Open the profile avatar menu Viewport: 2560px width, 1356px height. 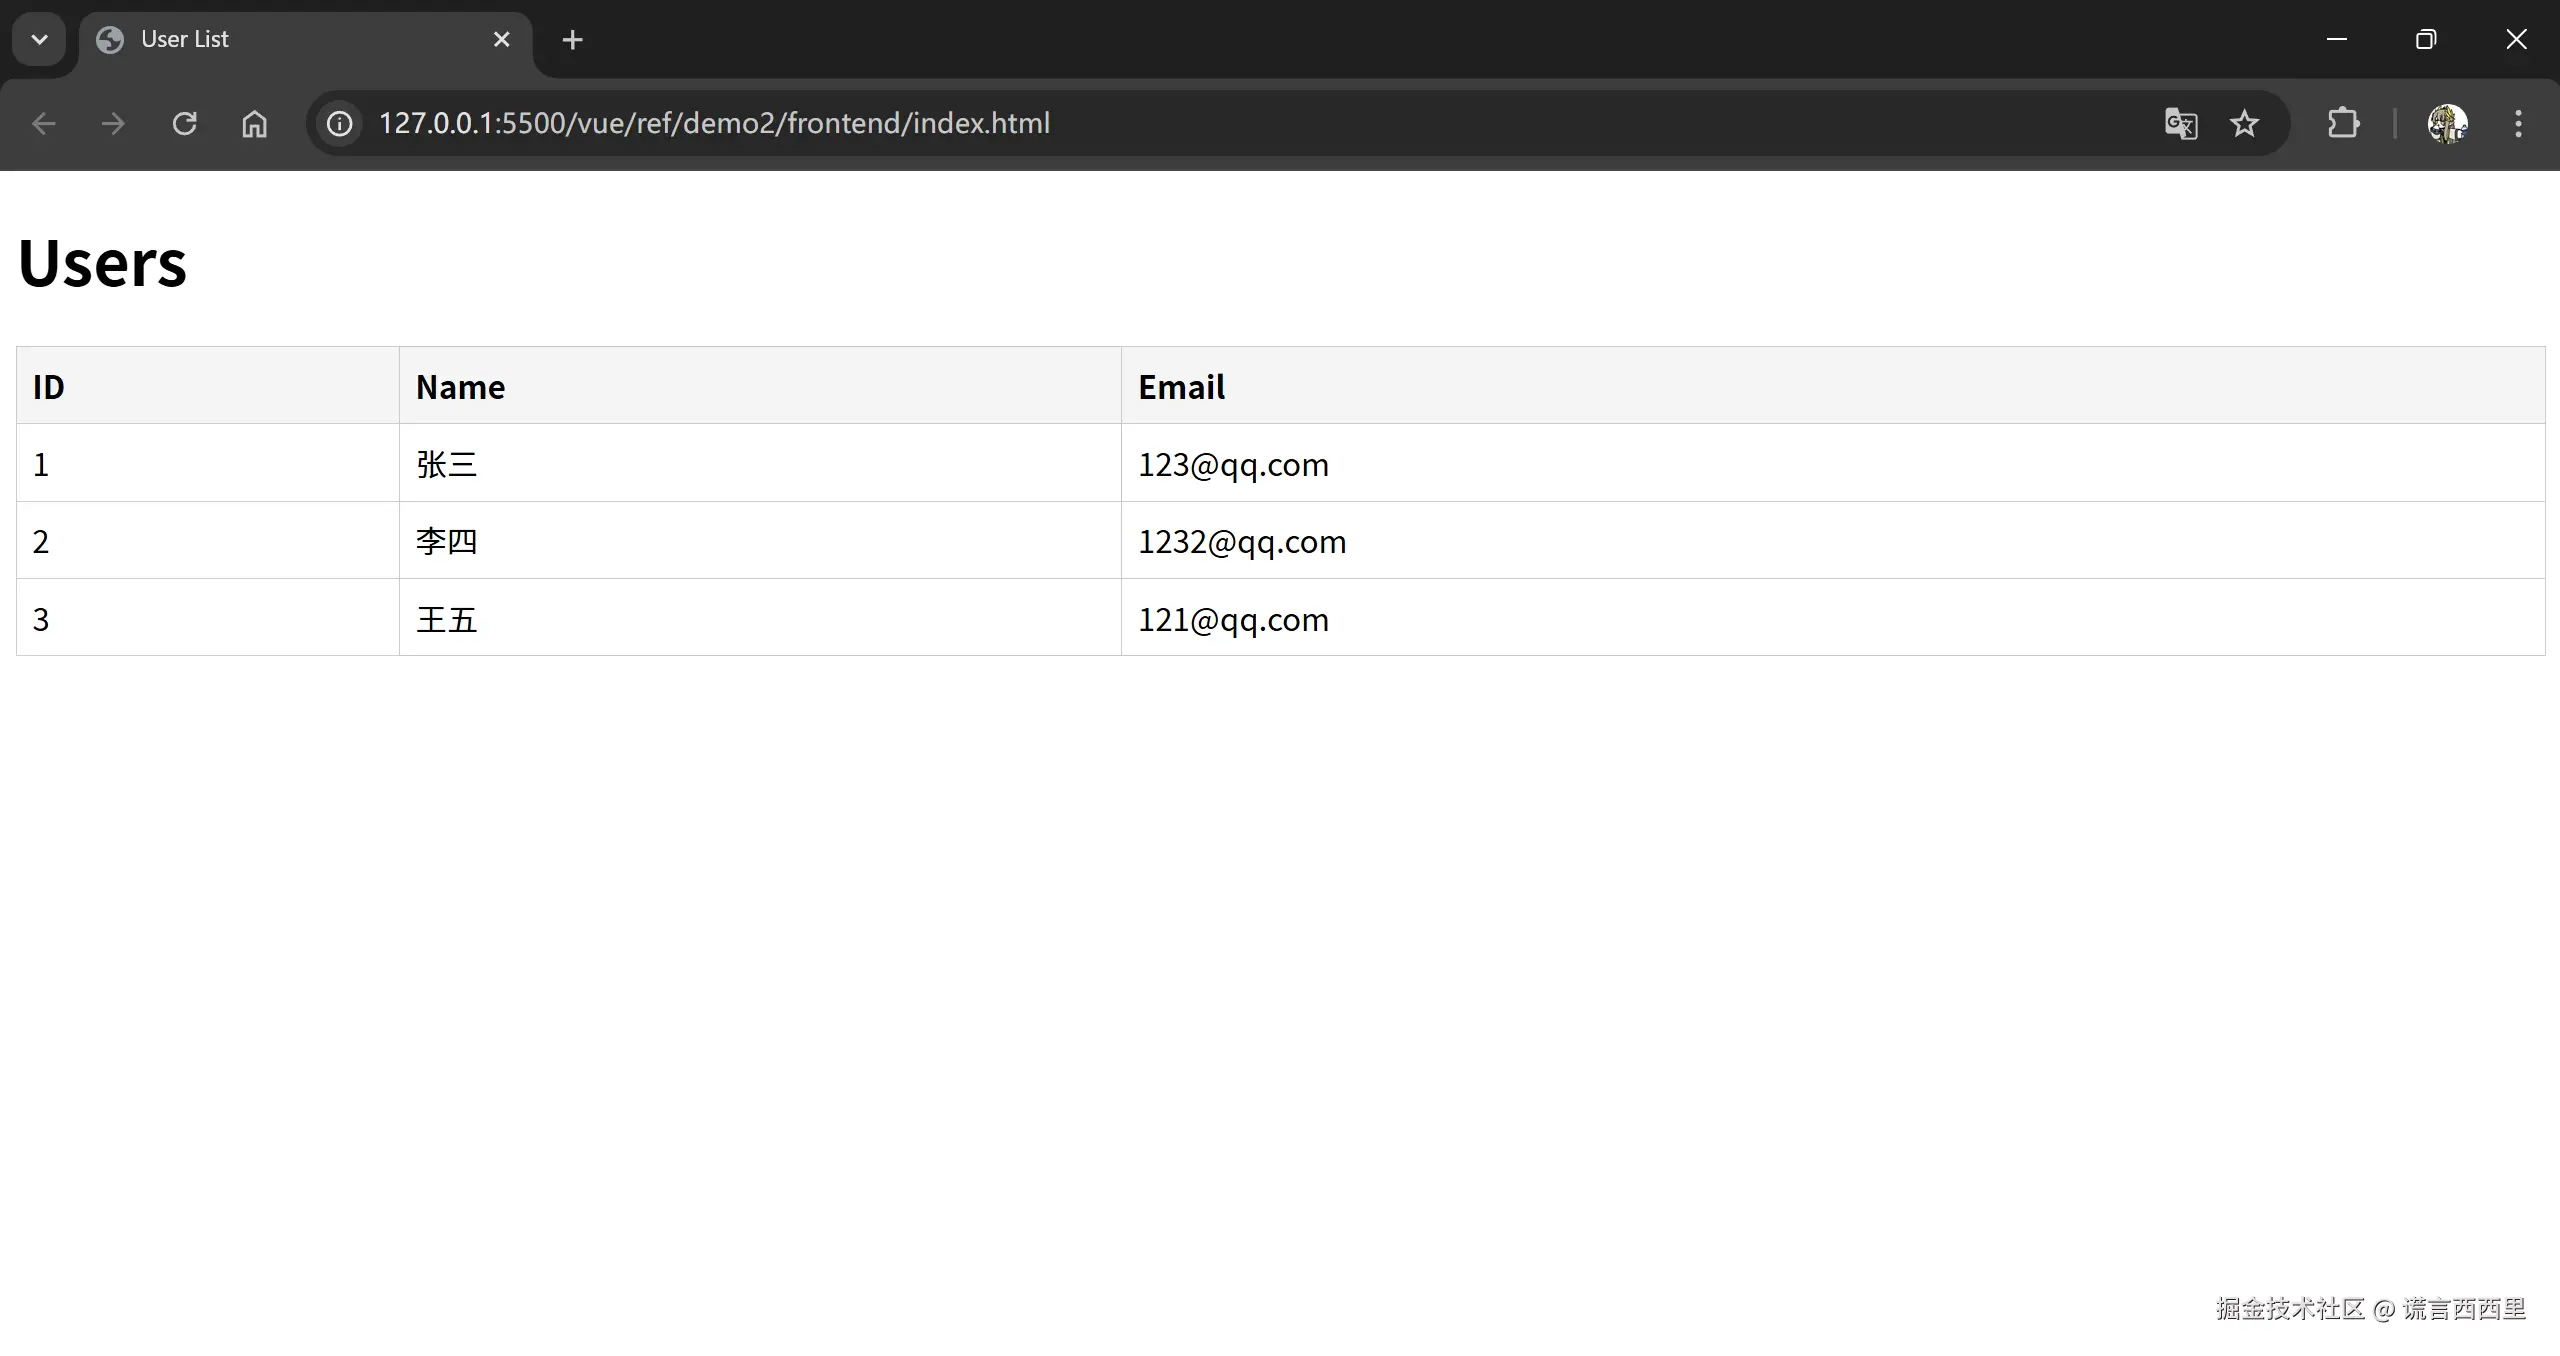(2447, 123)
